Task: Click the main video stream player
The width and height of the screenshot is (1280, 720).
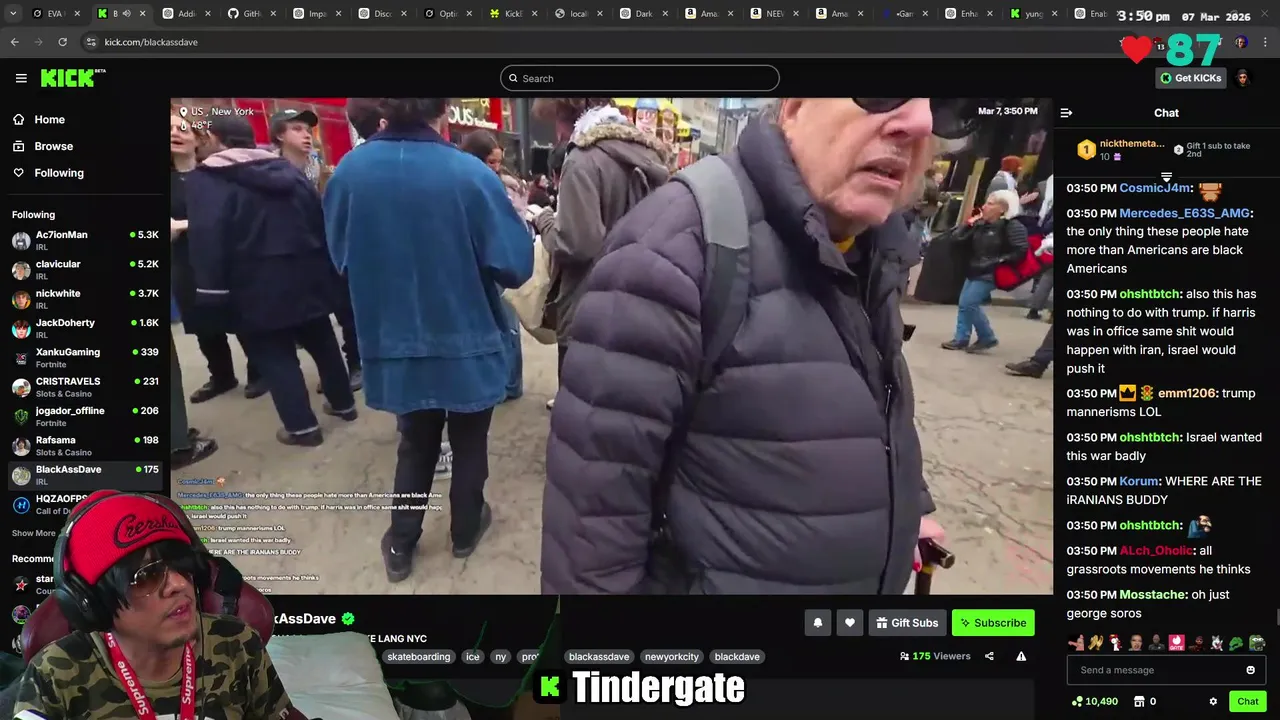Action: coord(611,346)
